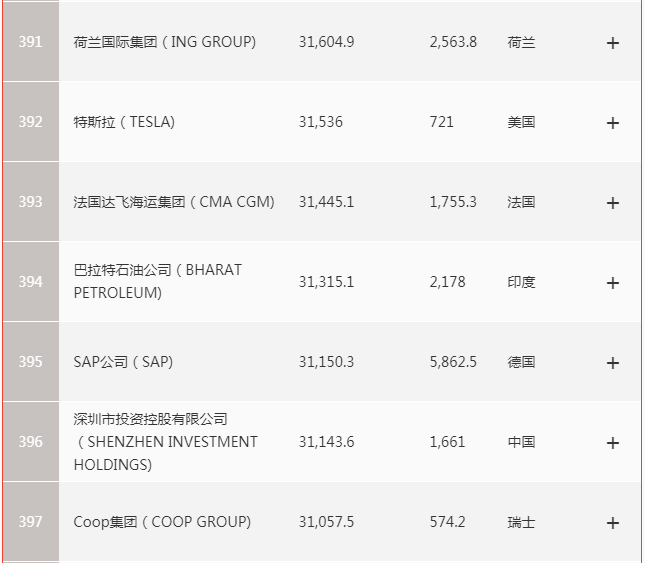Click rank 392 badge
The image size is (645, 563).
tap(31, 122)
